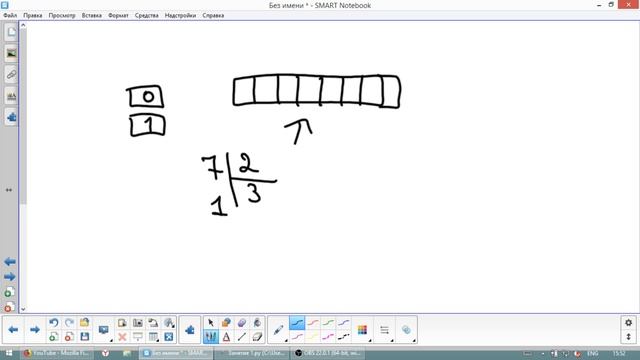Open the pen type dropdown
Image resolution: width=640 pixels, height=360 pixels.
(279, 330)
